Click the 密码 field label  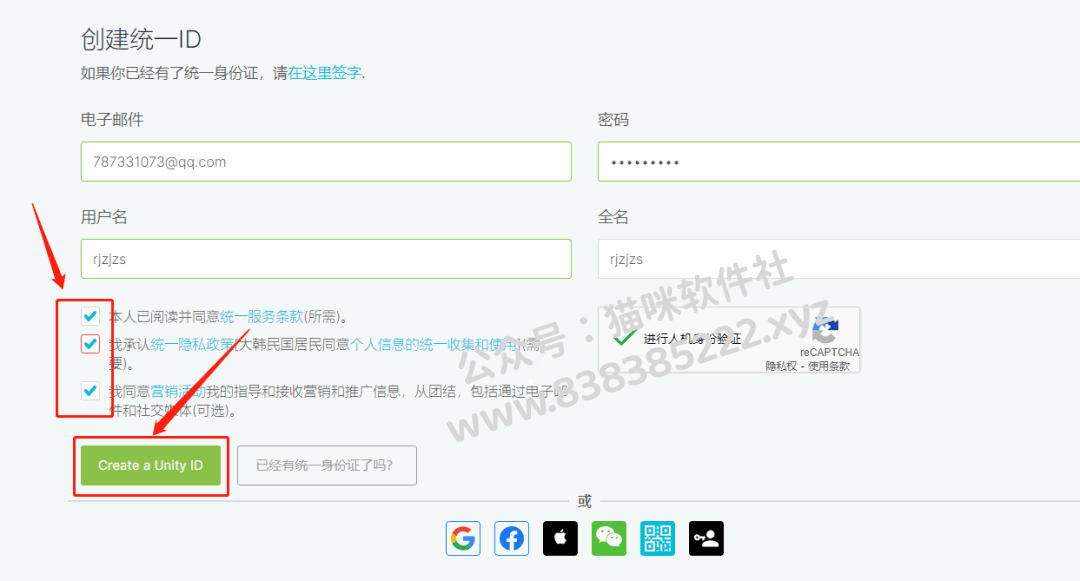coord(613,120)
